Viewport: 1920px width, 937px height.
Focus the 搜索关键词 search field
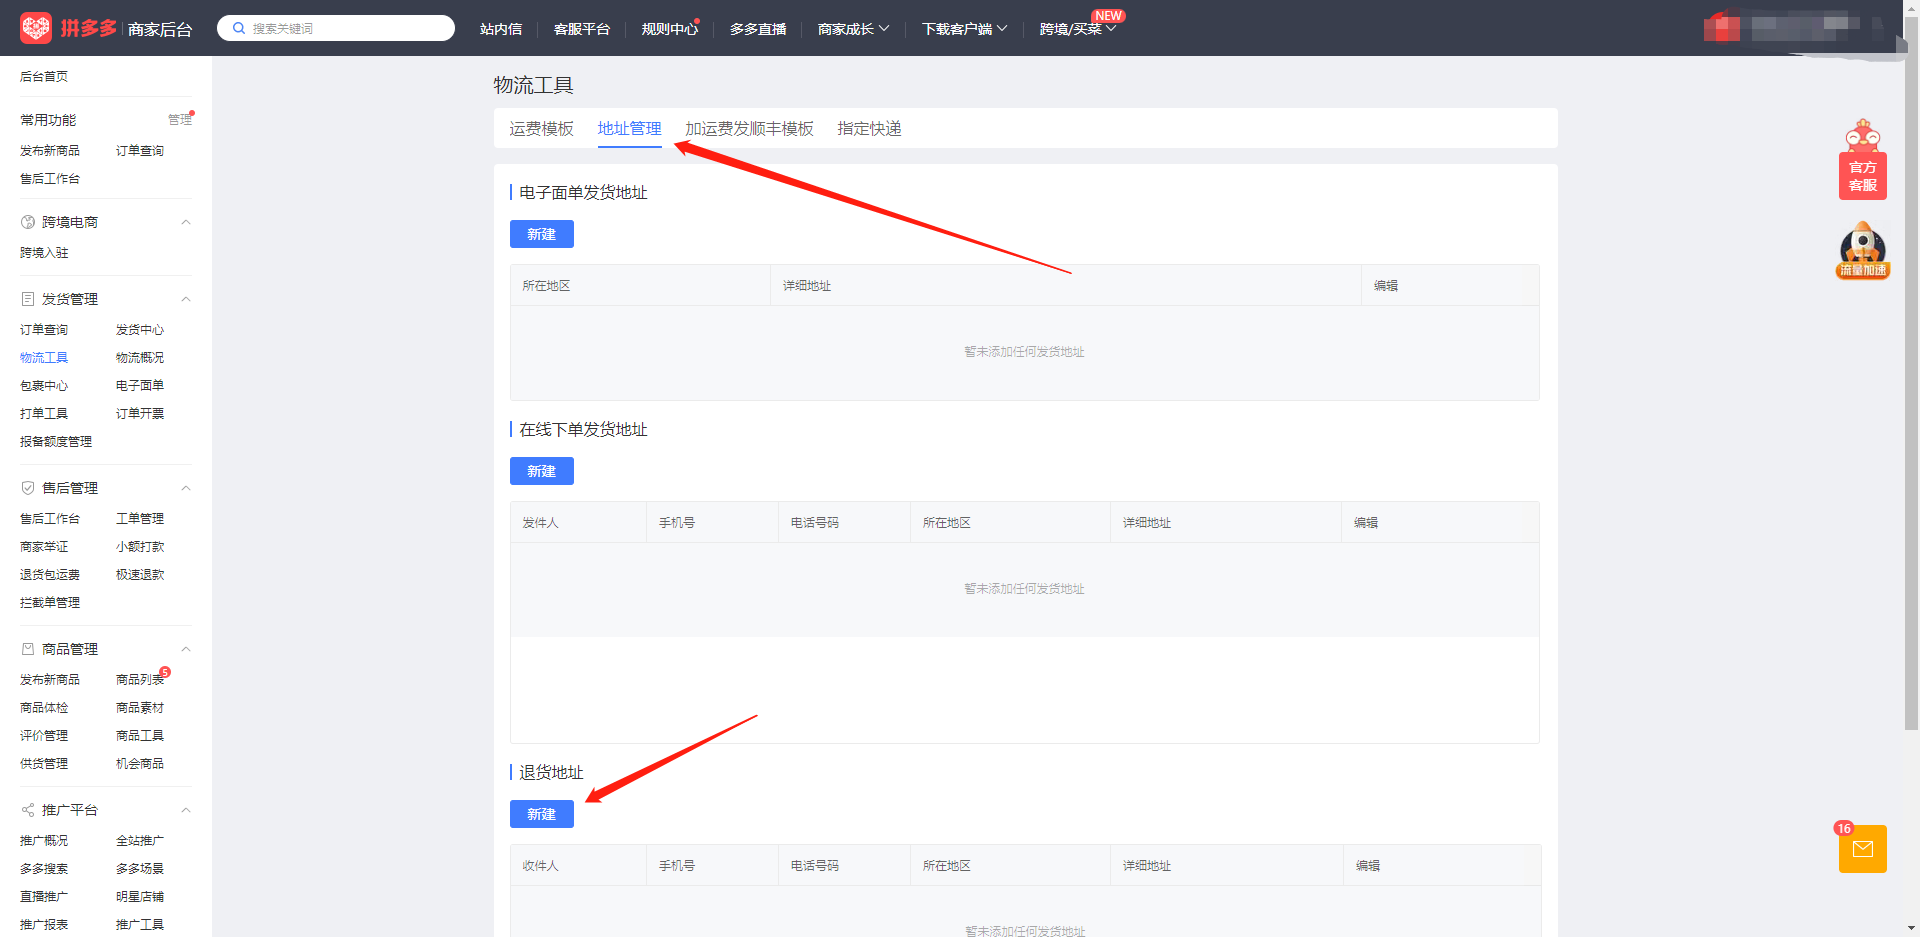click(336, 28)
